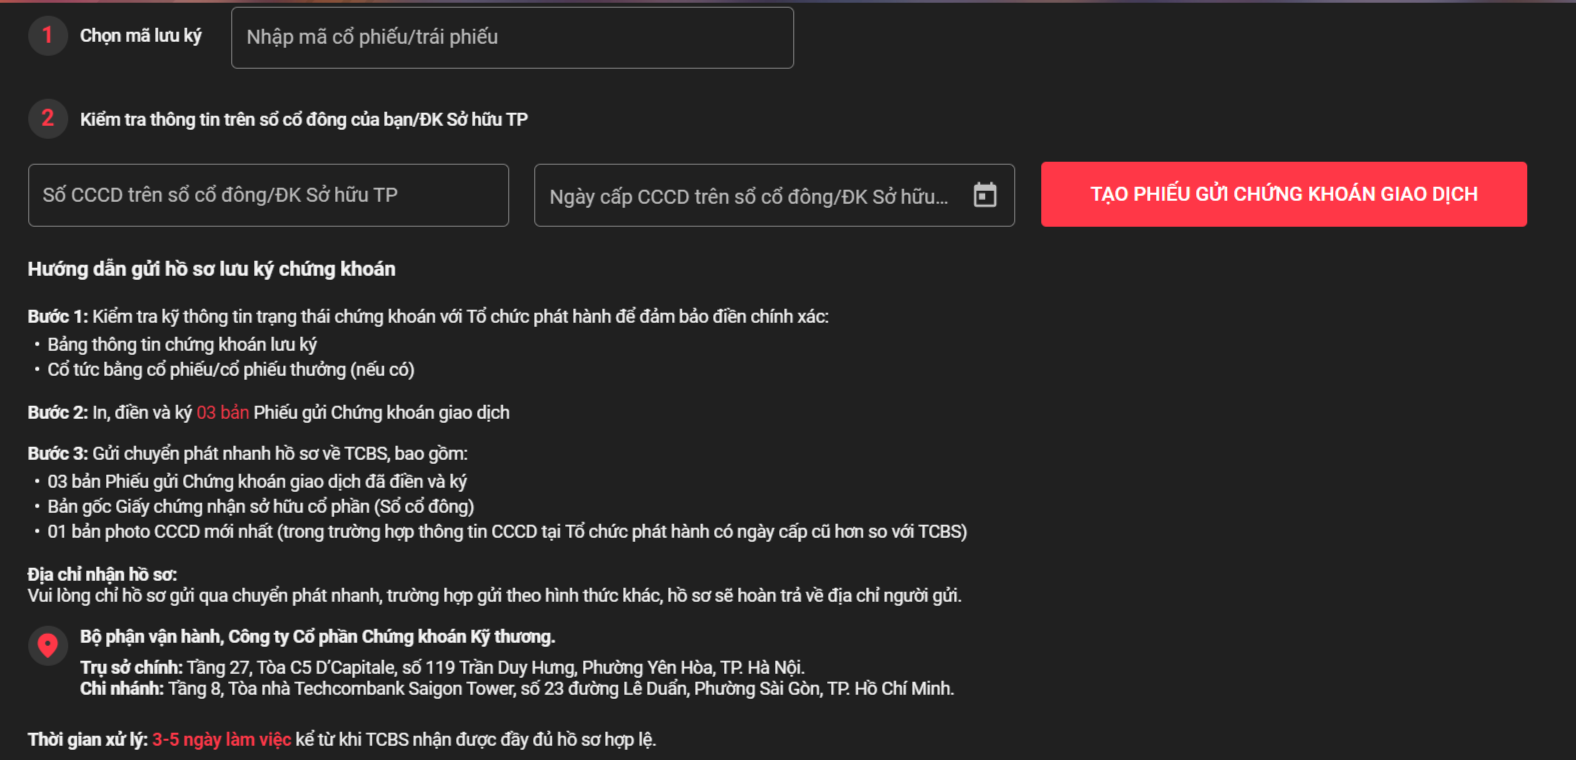Click the step 1 number badge
Viewport: 1576px width, 760px height.
point(47,36)
